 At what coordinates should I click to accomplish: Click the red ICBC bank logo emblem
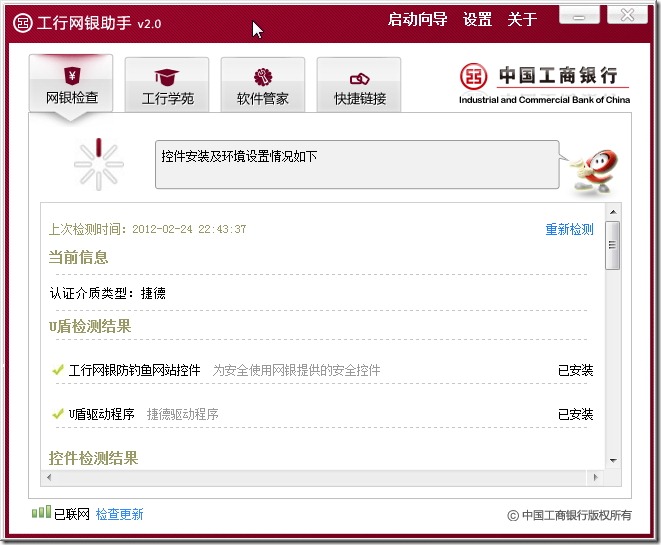473,77
